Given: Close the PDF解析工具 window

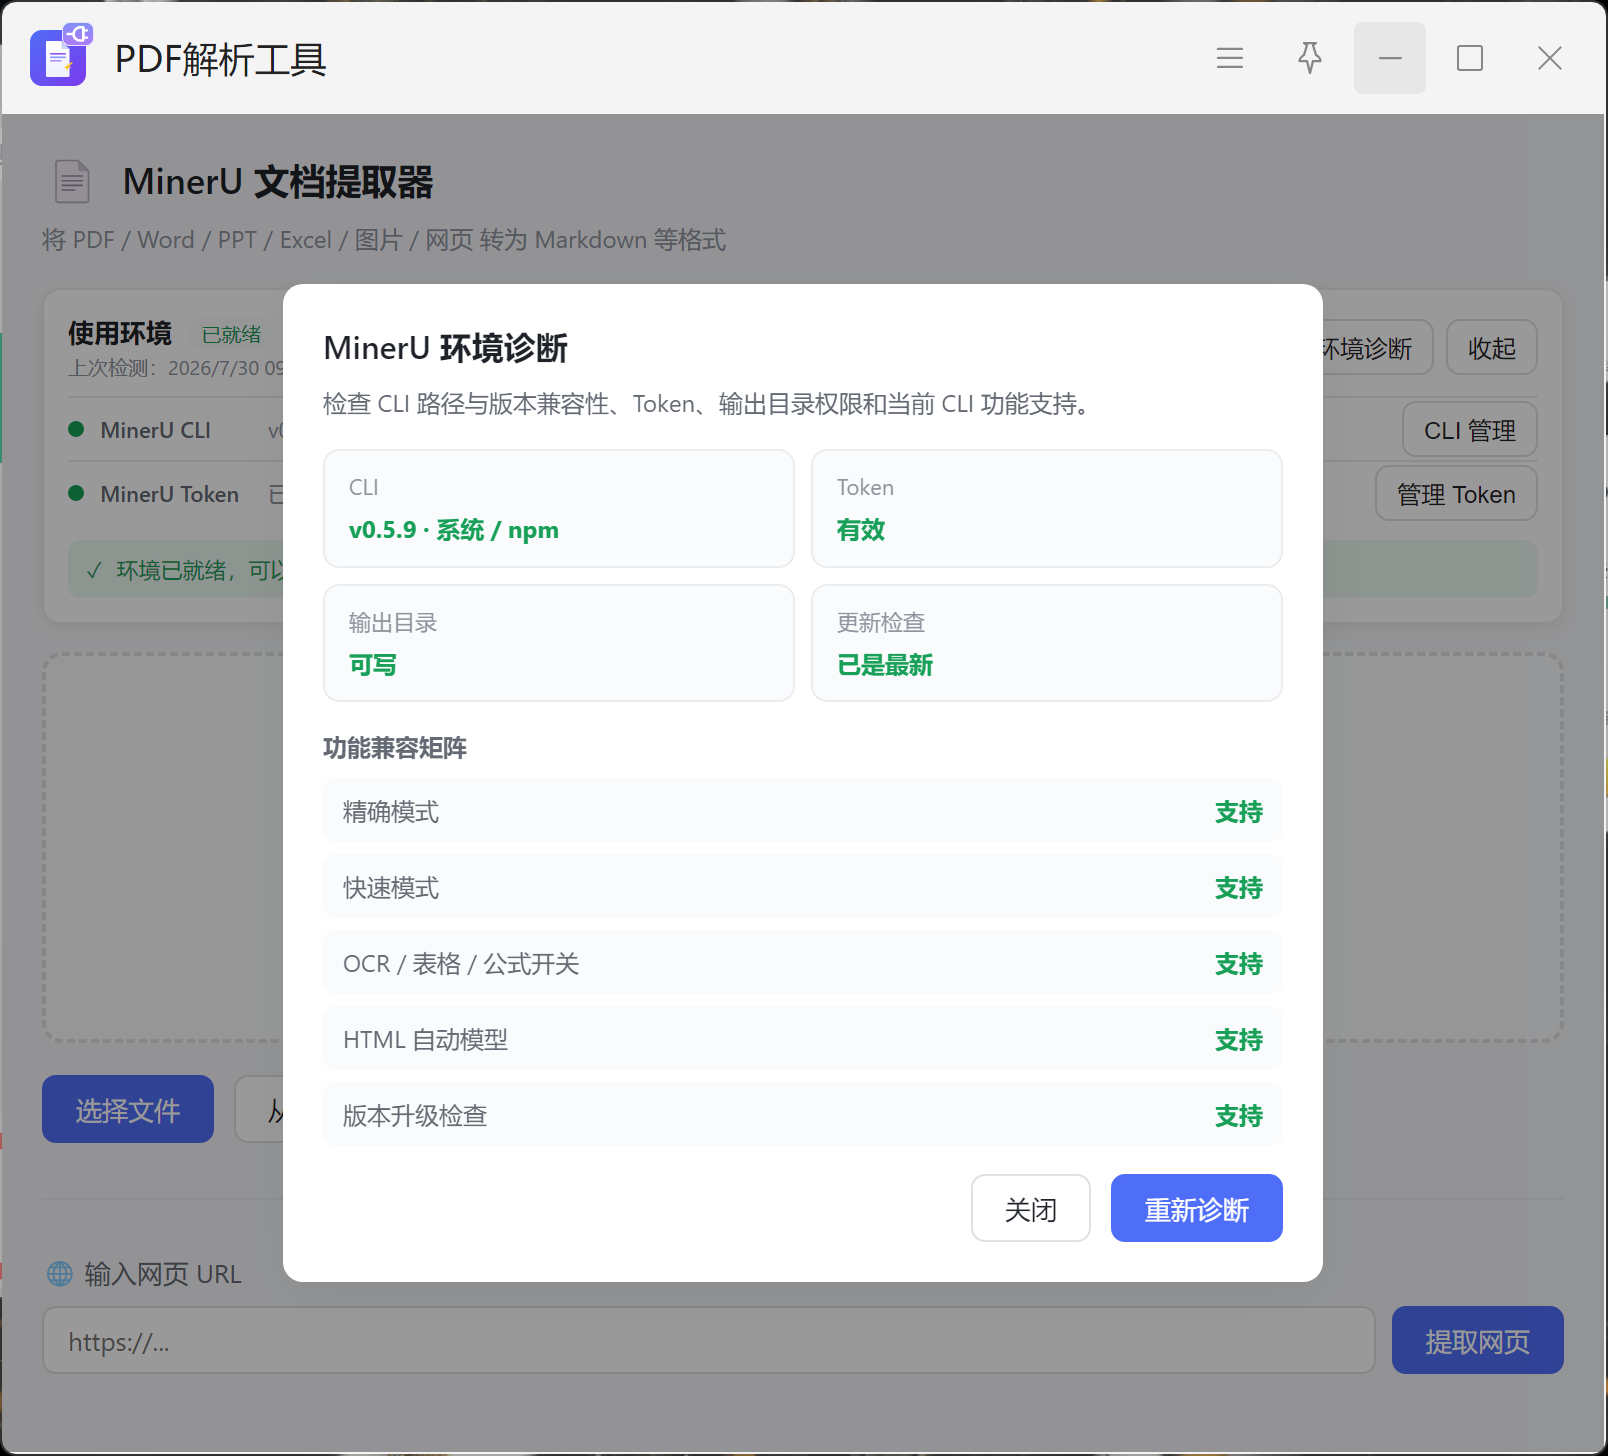Looking at the screenshot, I should click(x=1550, y=58).
